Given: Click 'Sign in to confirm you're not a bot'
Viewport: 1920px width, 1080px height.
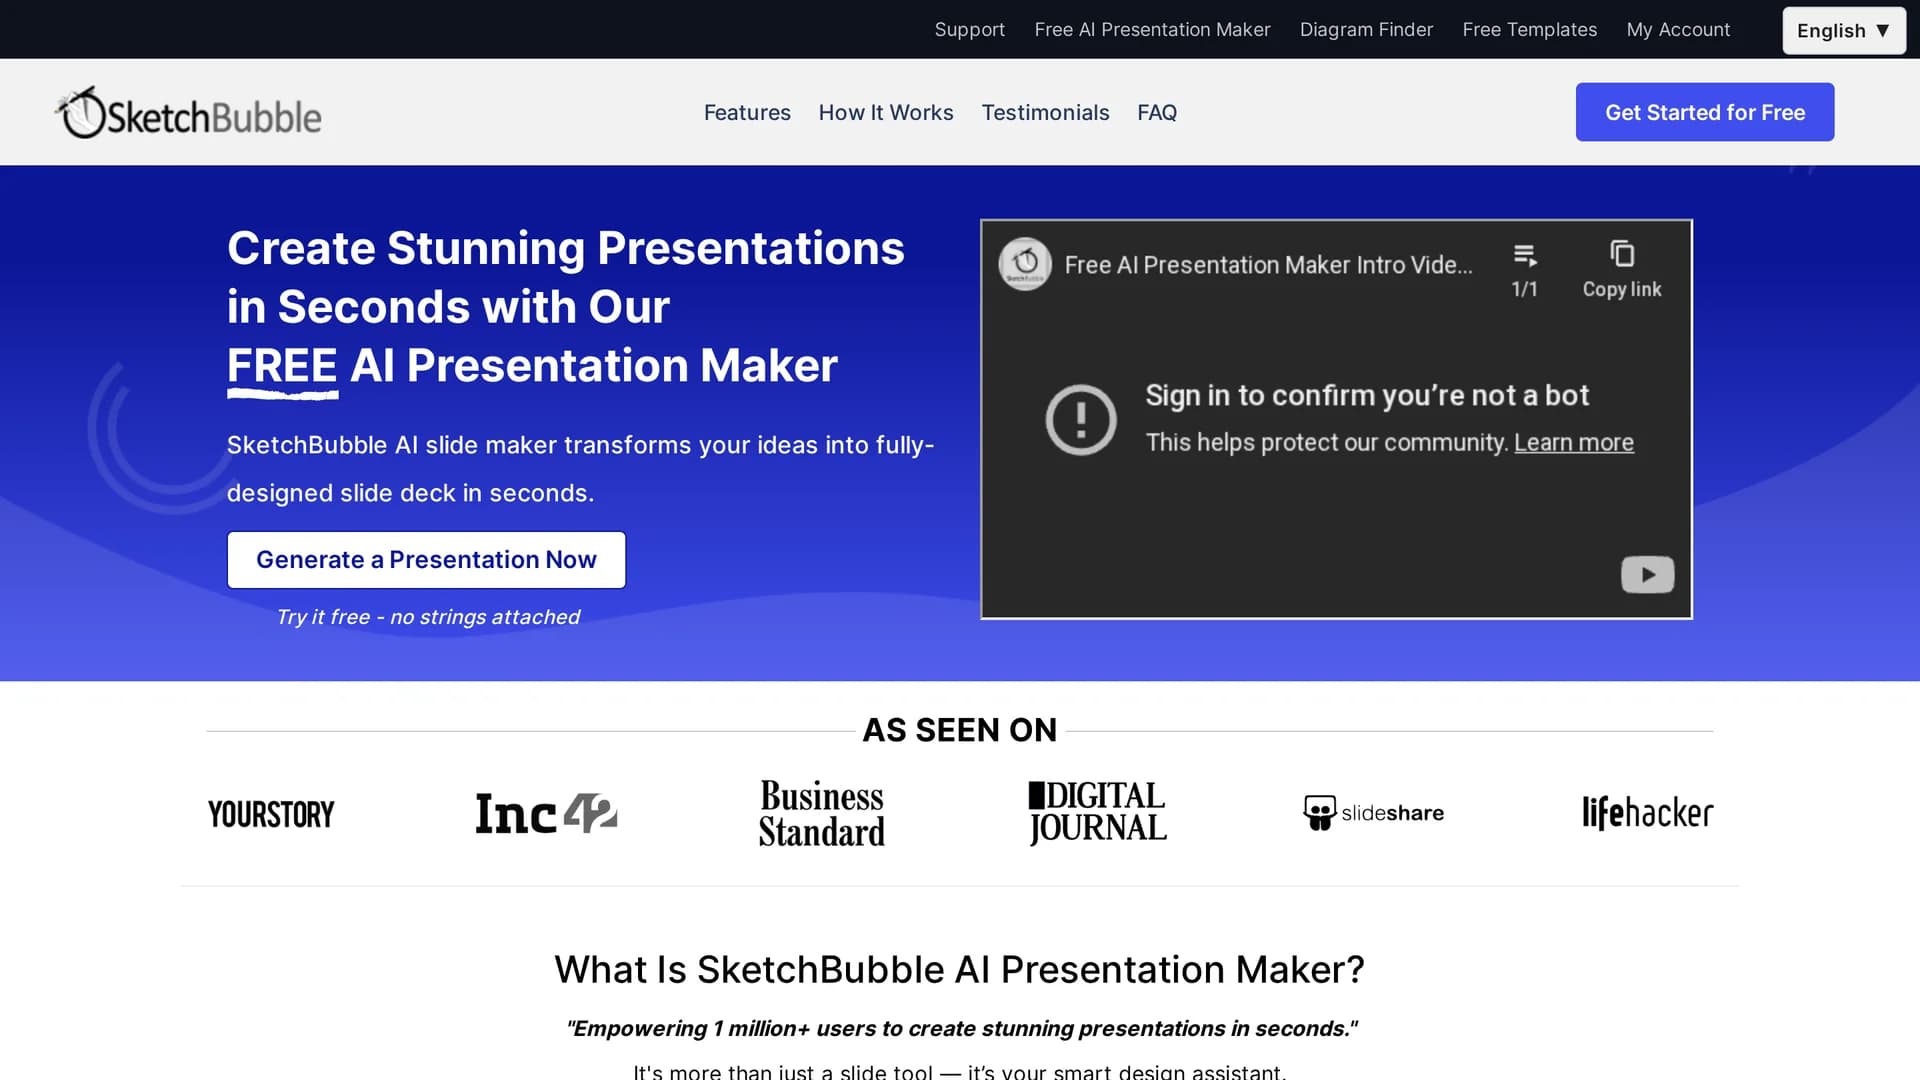Looking at the screenshot, I should tap(1367, 395).
